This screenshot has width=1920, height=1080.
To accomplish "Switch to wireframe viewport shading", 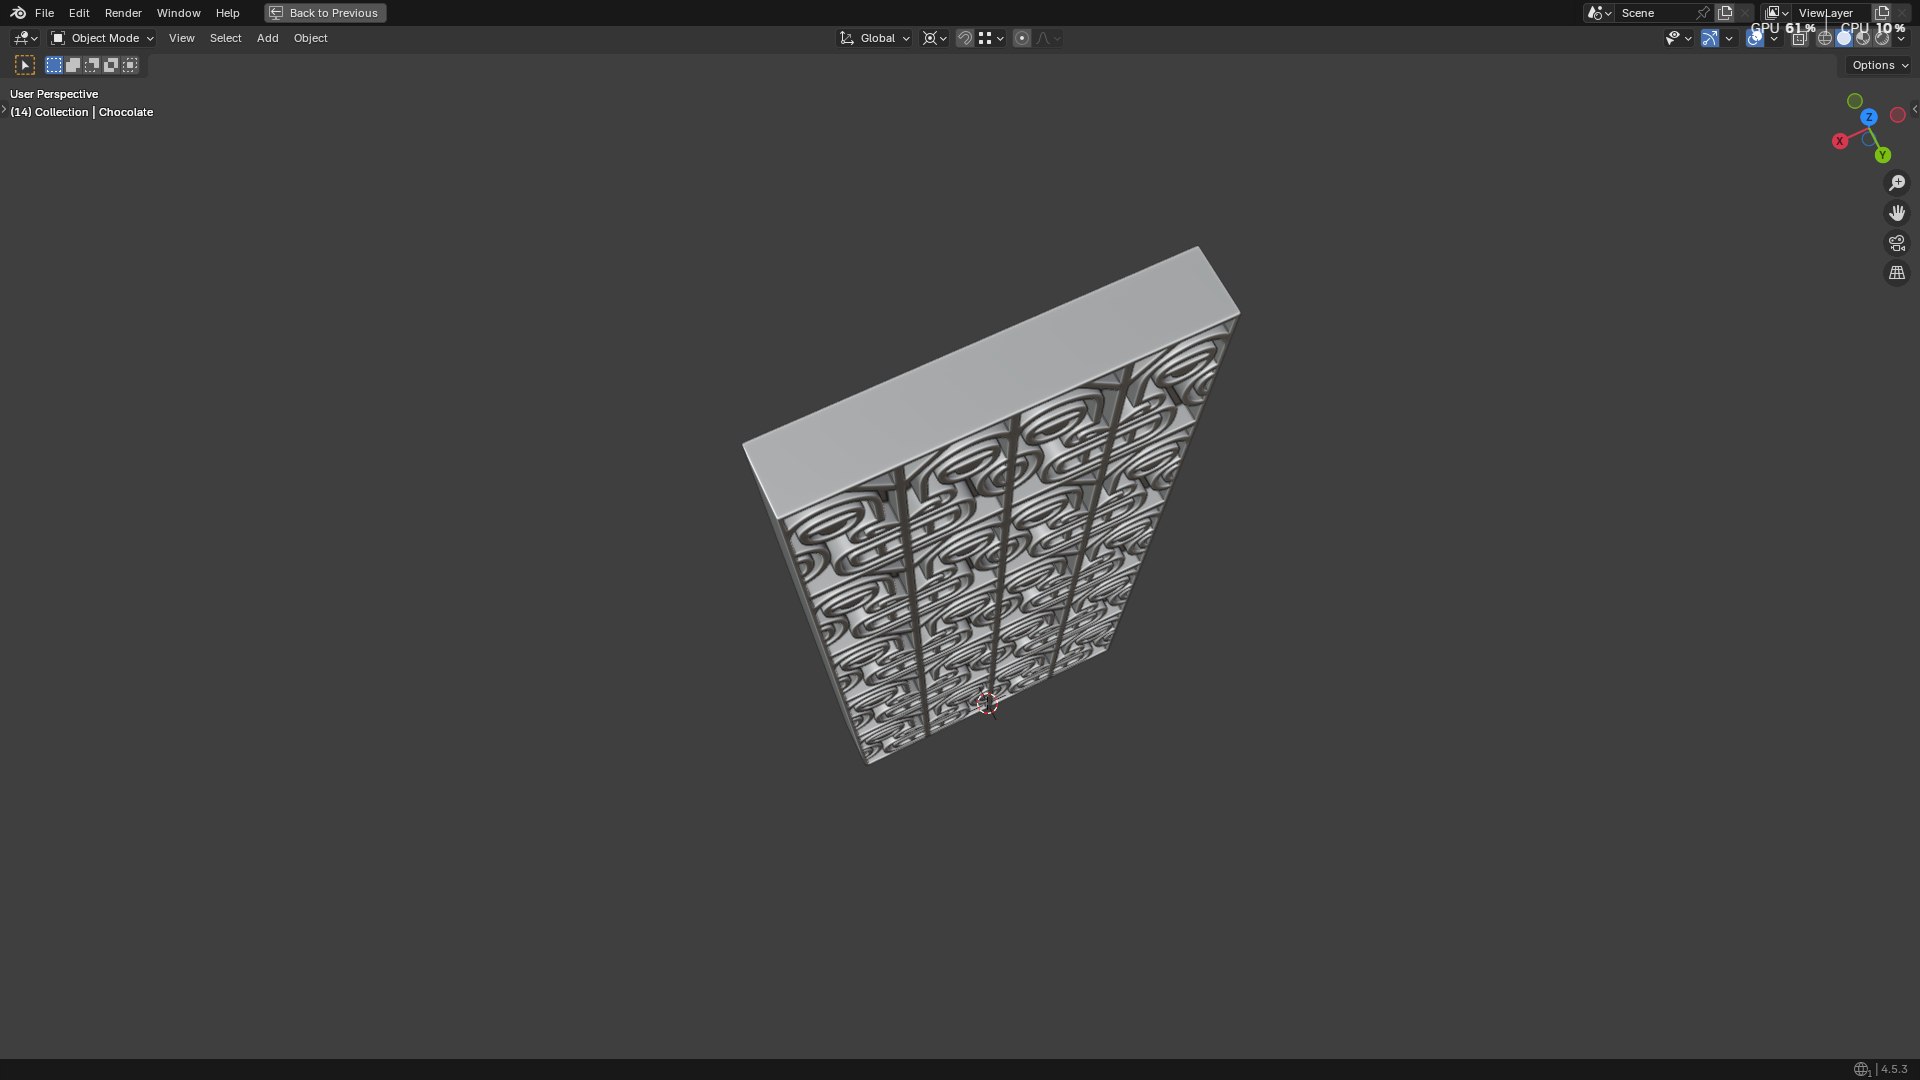I will pyautogui.click(x=1825, y=38).
